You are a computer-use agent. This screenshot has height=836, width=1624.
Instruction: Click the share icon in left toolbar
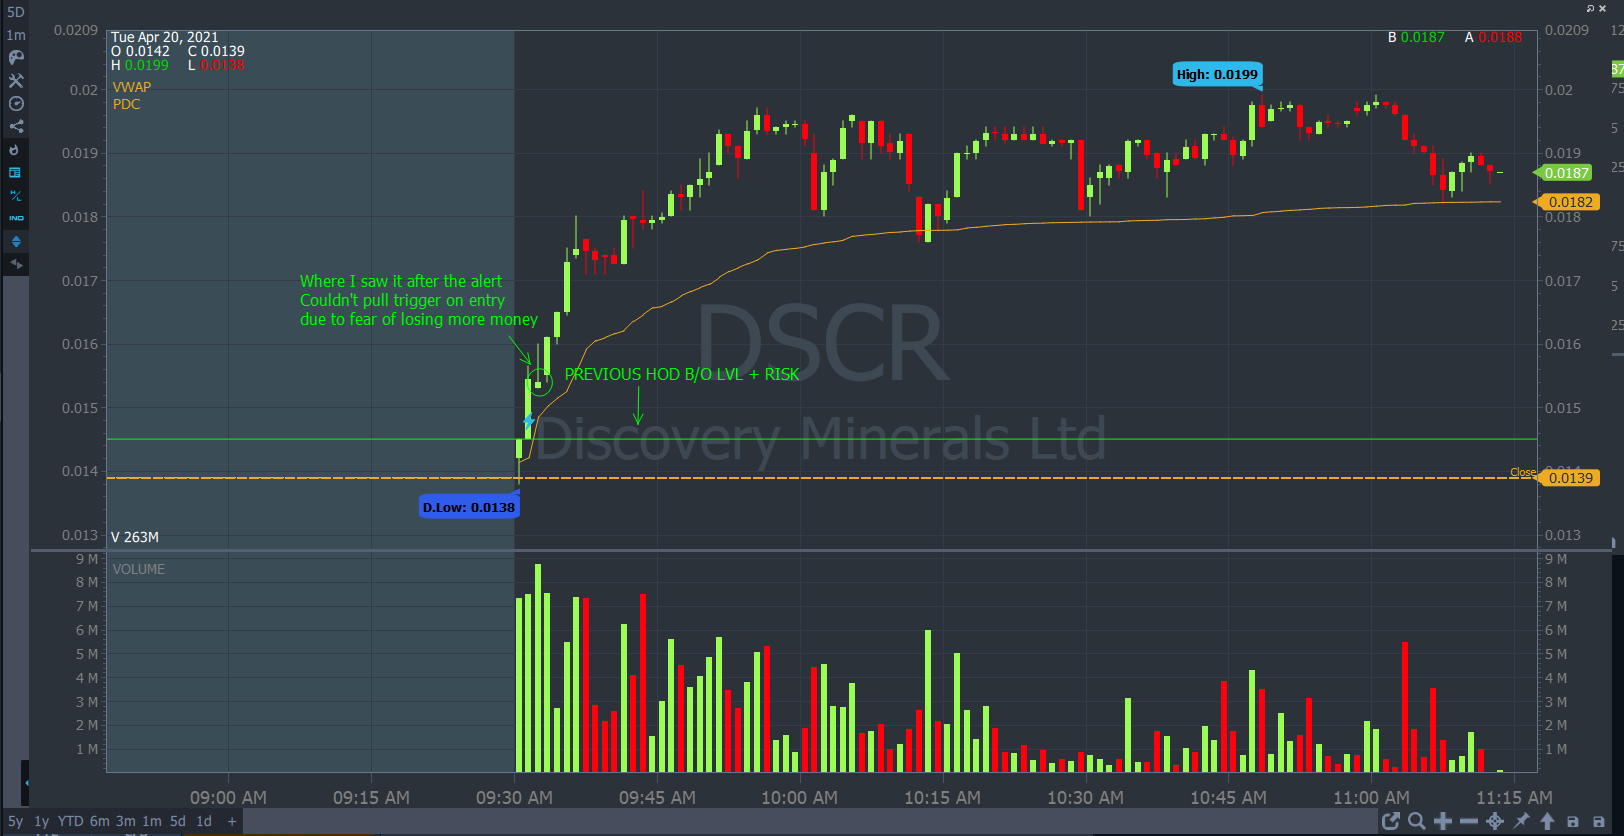click(15, 127)
